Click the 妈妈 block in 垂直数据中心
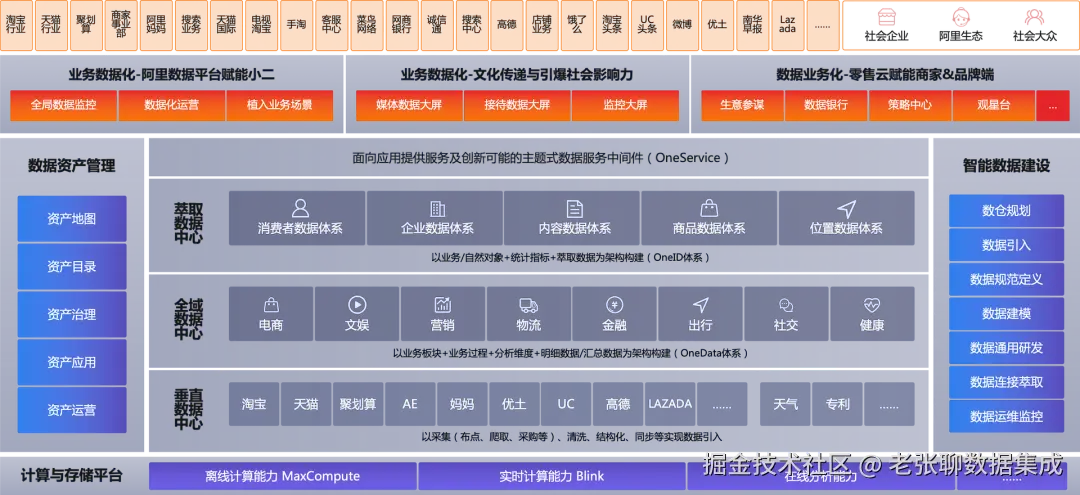 click(x=462, y=404)
